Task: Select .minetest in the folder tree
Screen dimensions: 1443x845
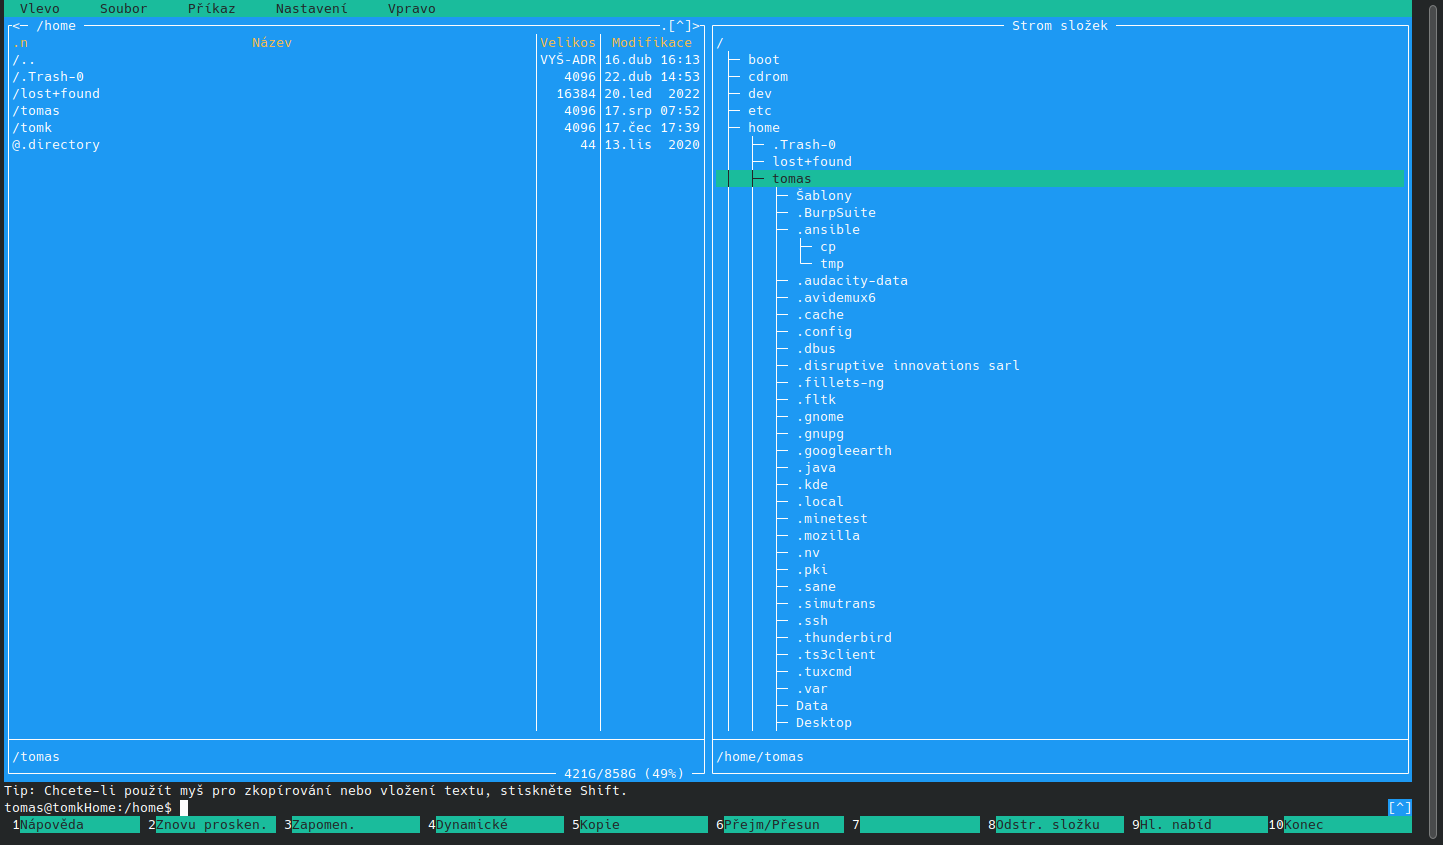Action: [x=832, y=519]
